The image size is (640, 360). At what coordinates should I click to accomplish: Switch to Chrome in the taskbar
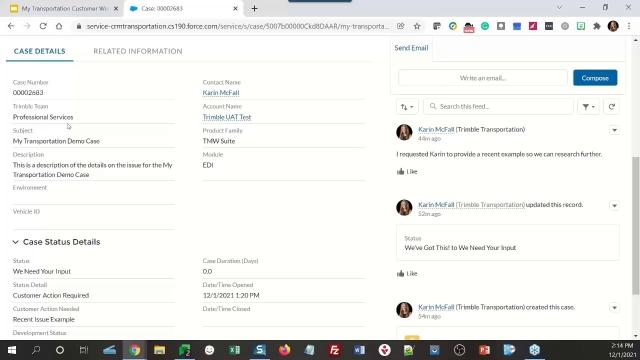pos(134,350)
